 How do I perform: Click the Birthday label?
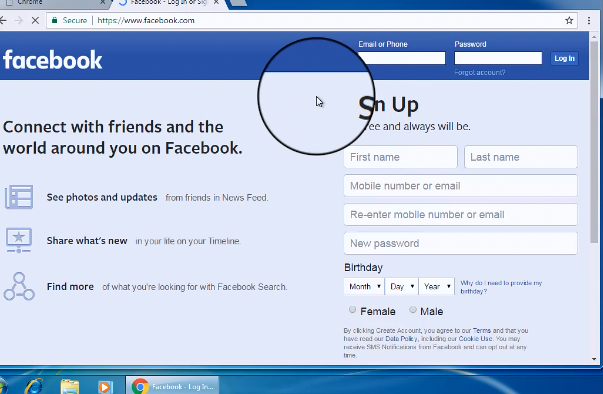363,268
